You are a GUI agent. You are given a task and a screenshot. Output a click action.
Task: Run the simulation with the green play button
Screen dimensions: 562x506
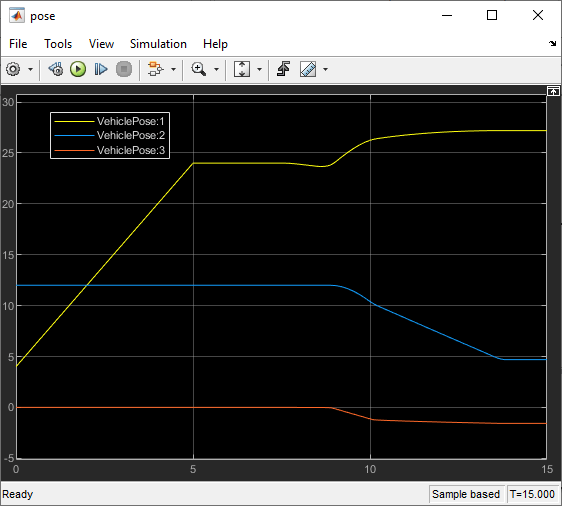(x=78, y=69)
